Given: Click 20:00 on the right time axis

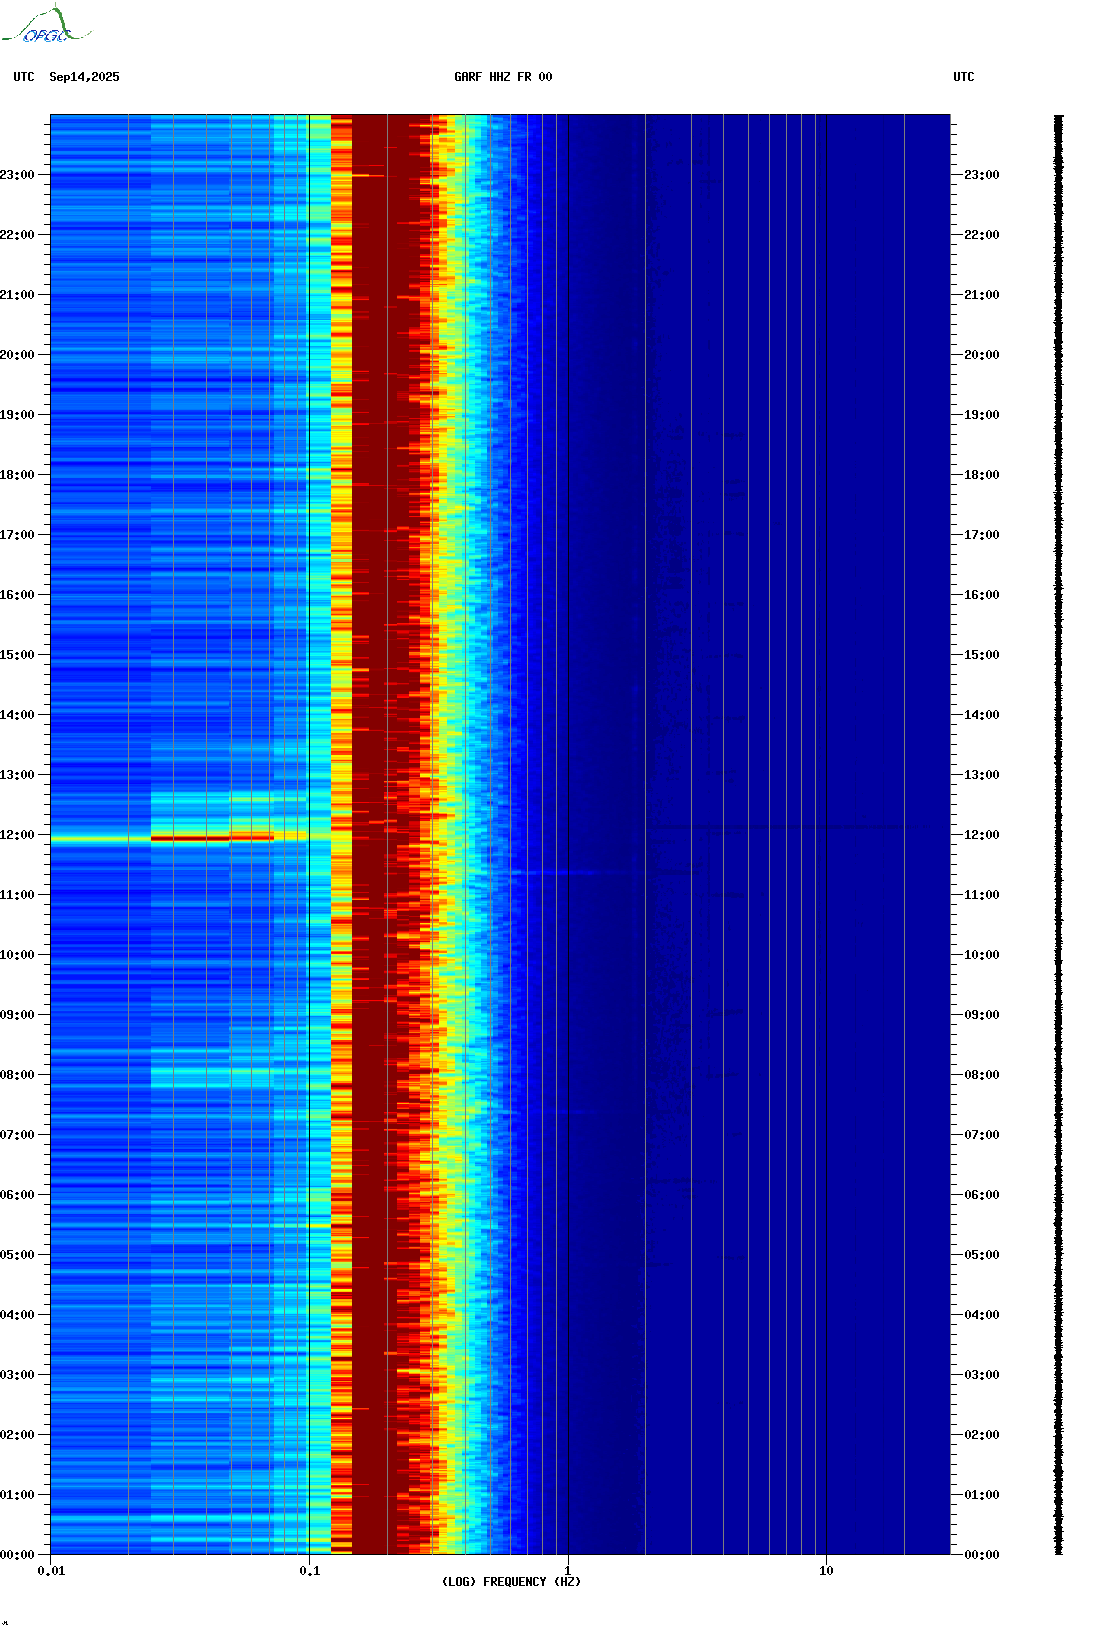Looking at the screenshot, I should pyautogui.click(x=982, y=355).
